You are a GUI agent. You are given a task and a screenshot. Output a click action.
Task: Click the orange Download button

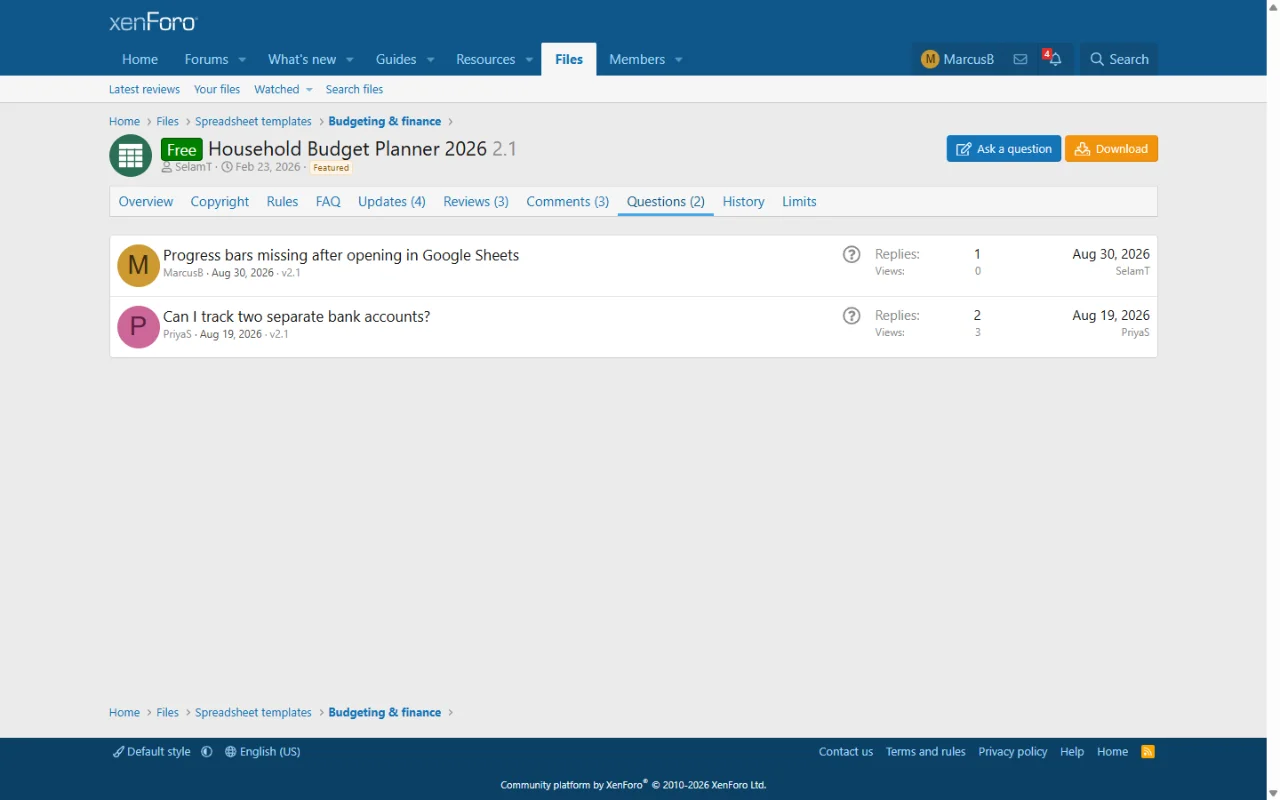tap(1111, 149)
